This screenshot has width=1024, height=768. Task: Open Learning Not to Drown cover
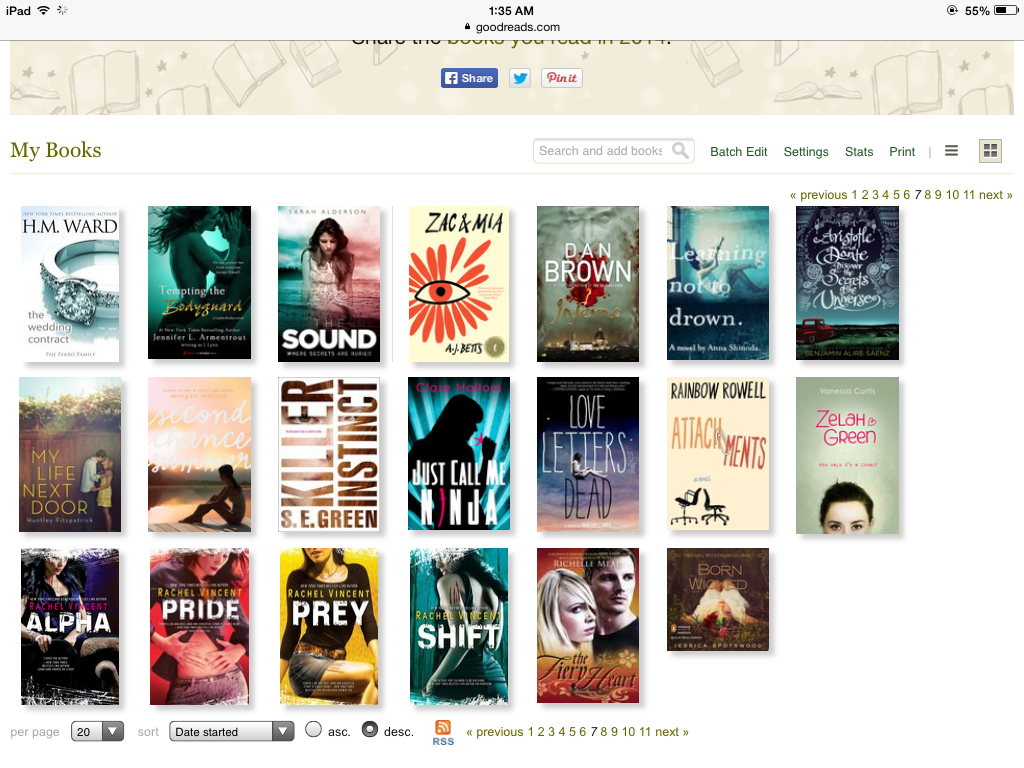[718, 283]
